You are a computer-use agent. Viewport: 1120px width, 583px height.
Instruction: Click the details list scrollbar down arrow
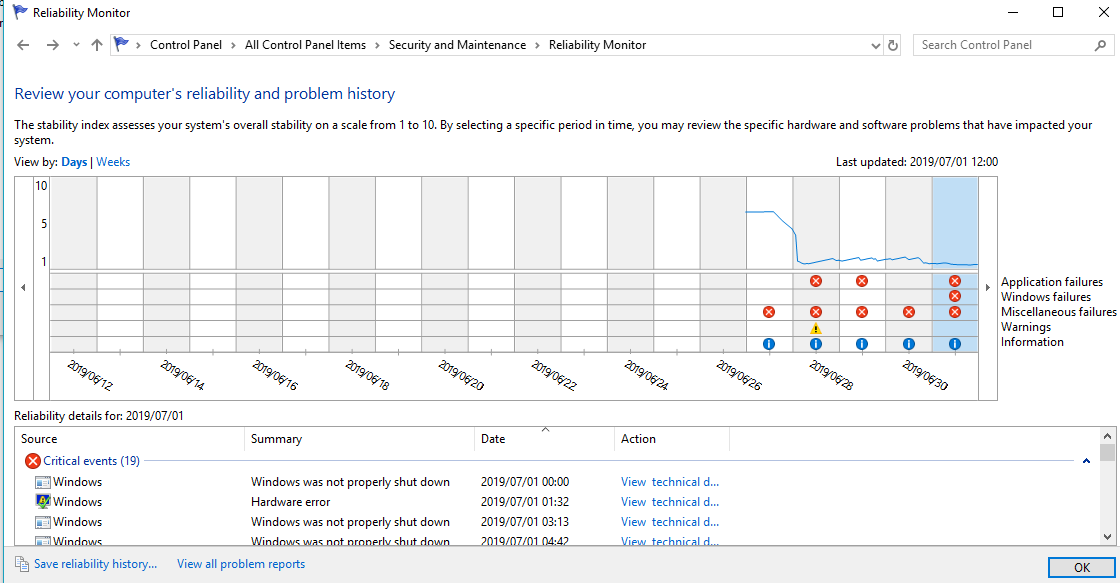pyautogui.click(x=1107, y=537)
